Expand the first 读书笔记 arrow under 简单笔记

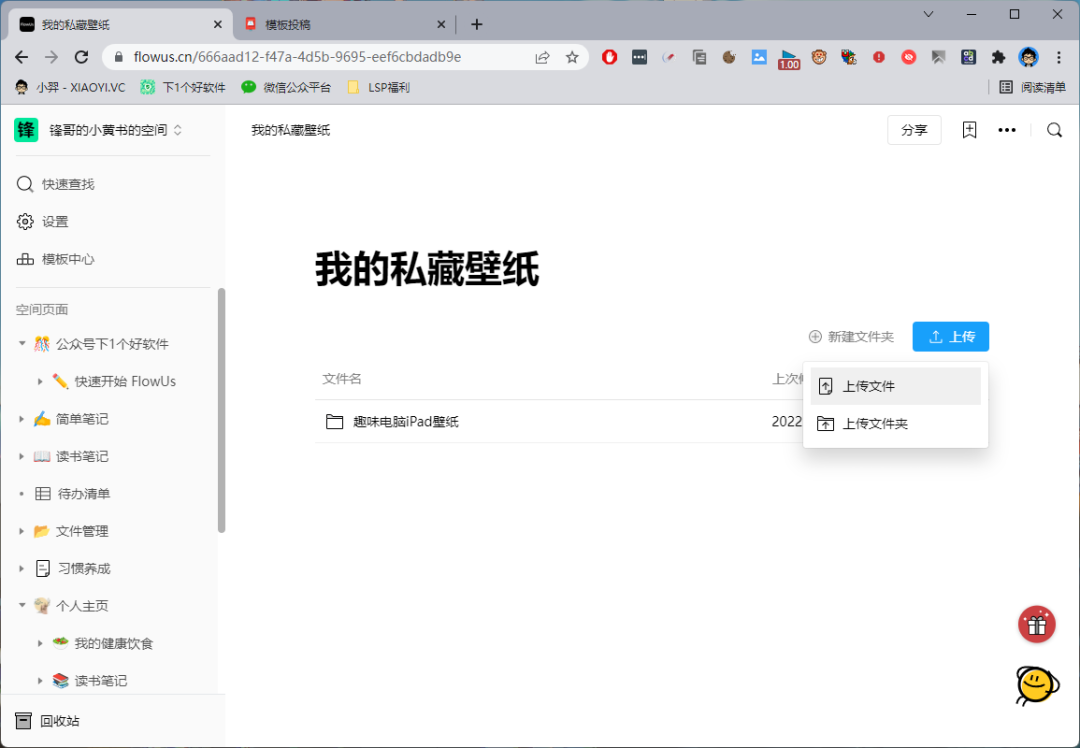[x=21, y=456]
